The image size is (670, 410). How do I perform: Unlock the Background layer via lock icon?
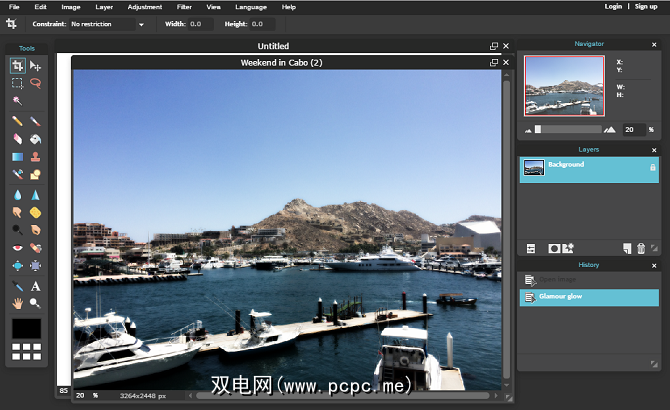[652, 167]
